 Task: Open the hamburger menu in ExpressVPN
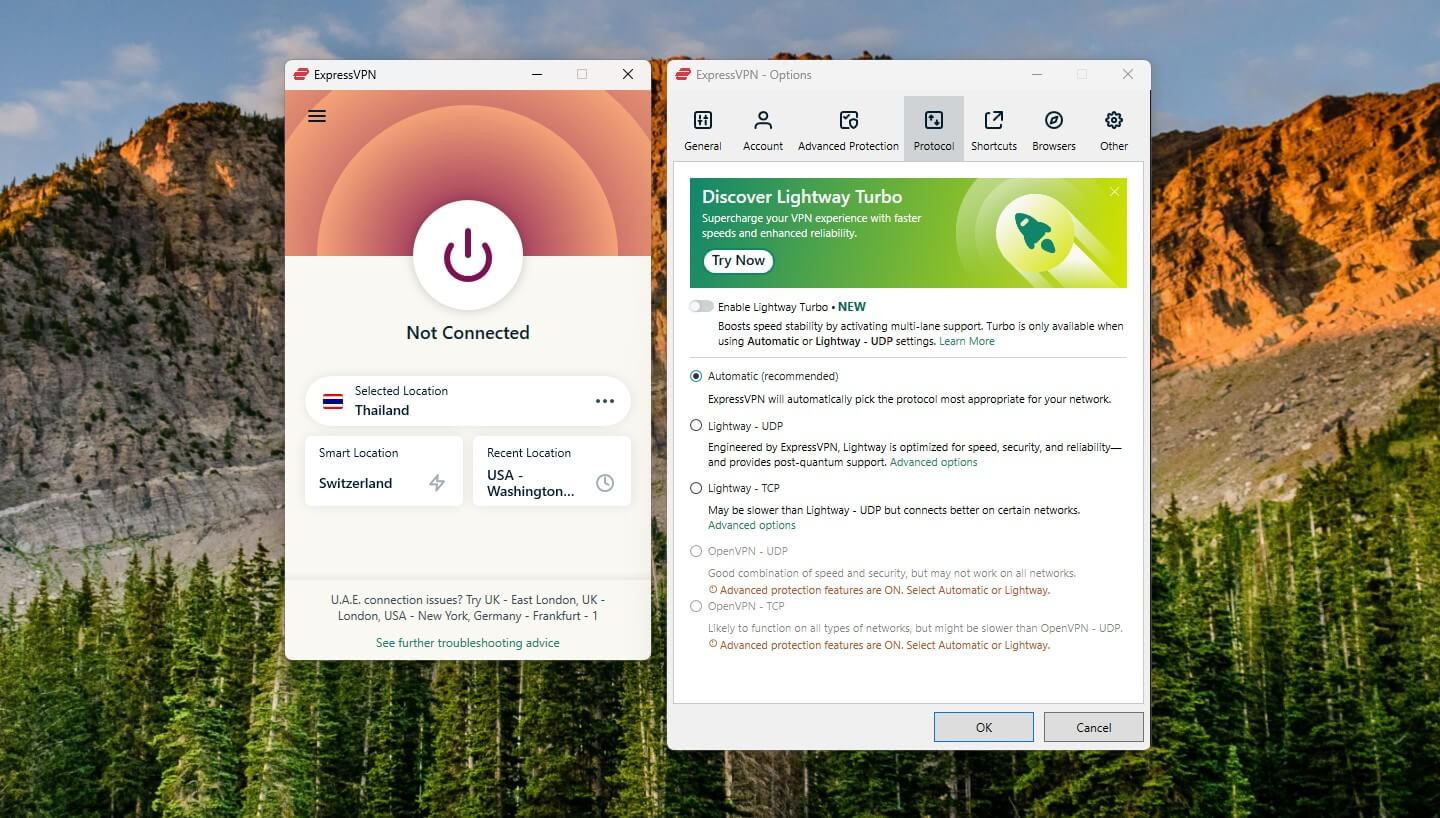pyautogui.click(x=317, y=116)
